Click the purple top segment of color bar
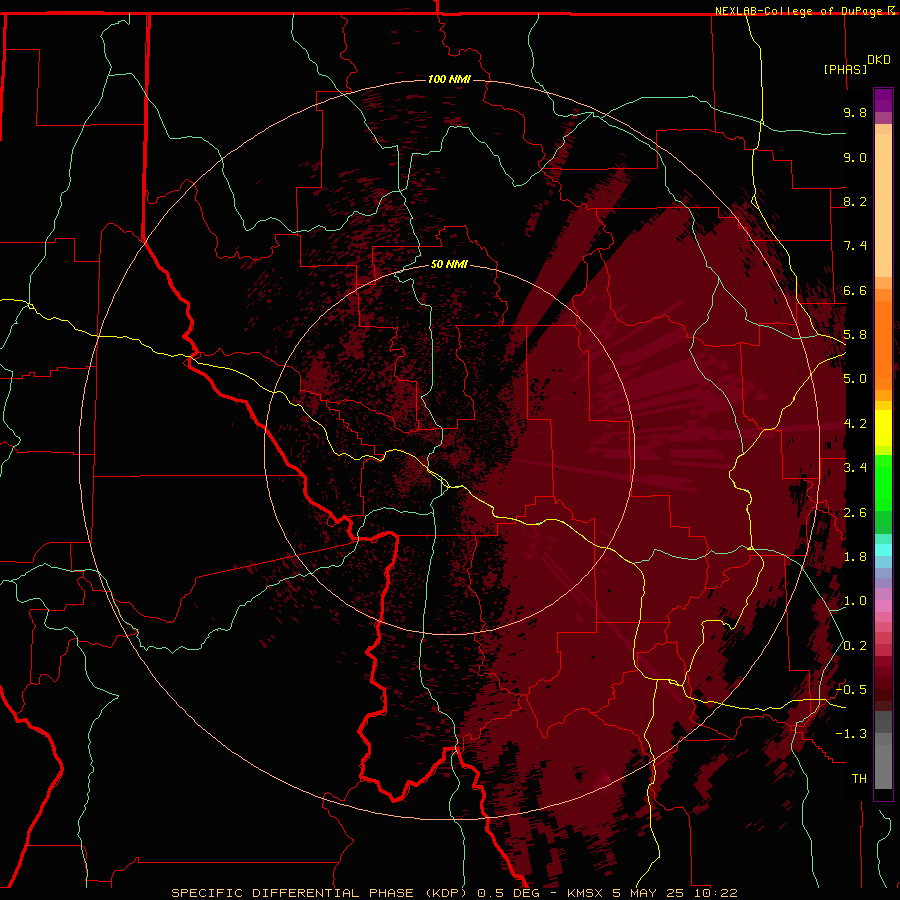Viewport: 900px width, 900px height. [x=883, y=100]
